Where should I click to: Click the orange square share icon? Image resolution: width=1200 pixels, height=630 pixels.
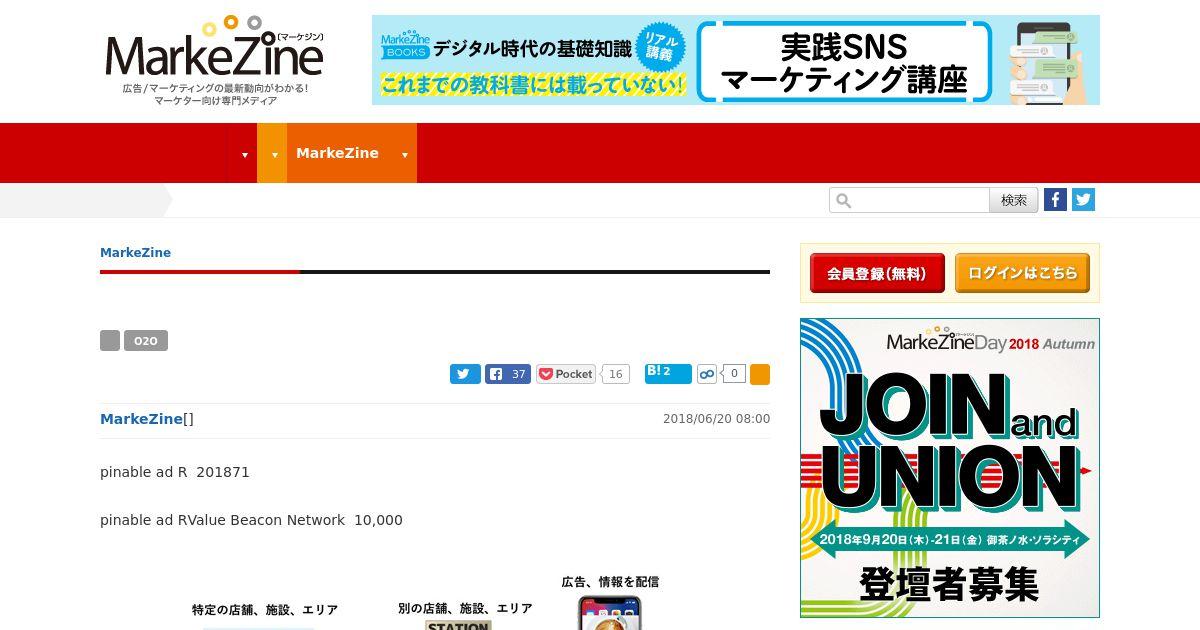click(760, 374)
